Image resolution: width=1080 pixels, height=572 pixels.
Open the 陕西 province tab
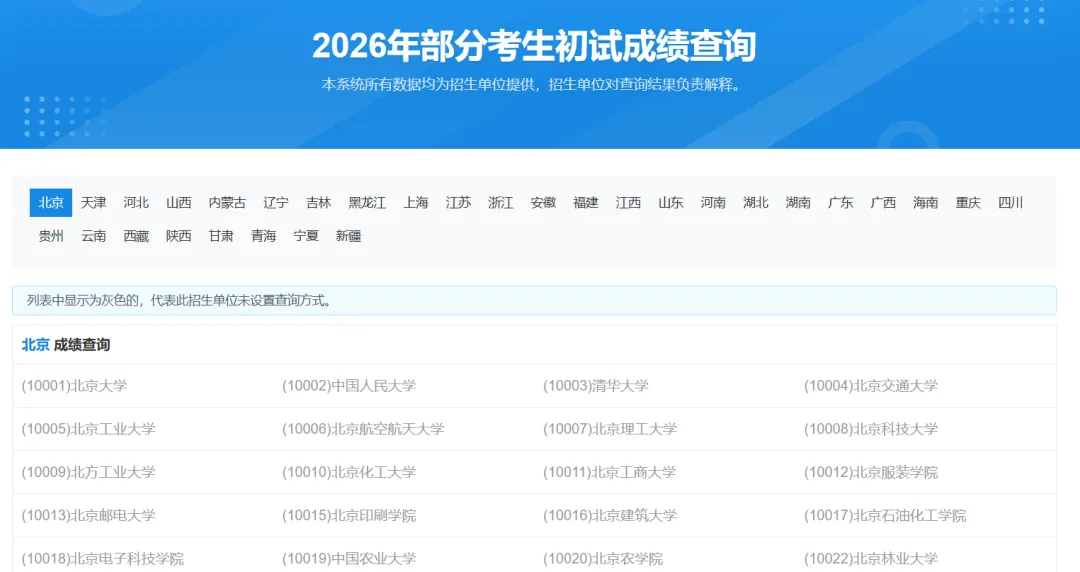coord(178,236)
